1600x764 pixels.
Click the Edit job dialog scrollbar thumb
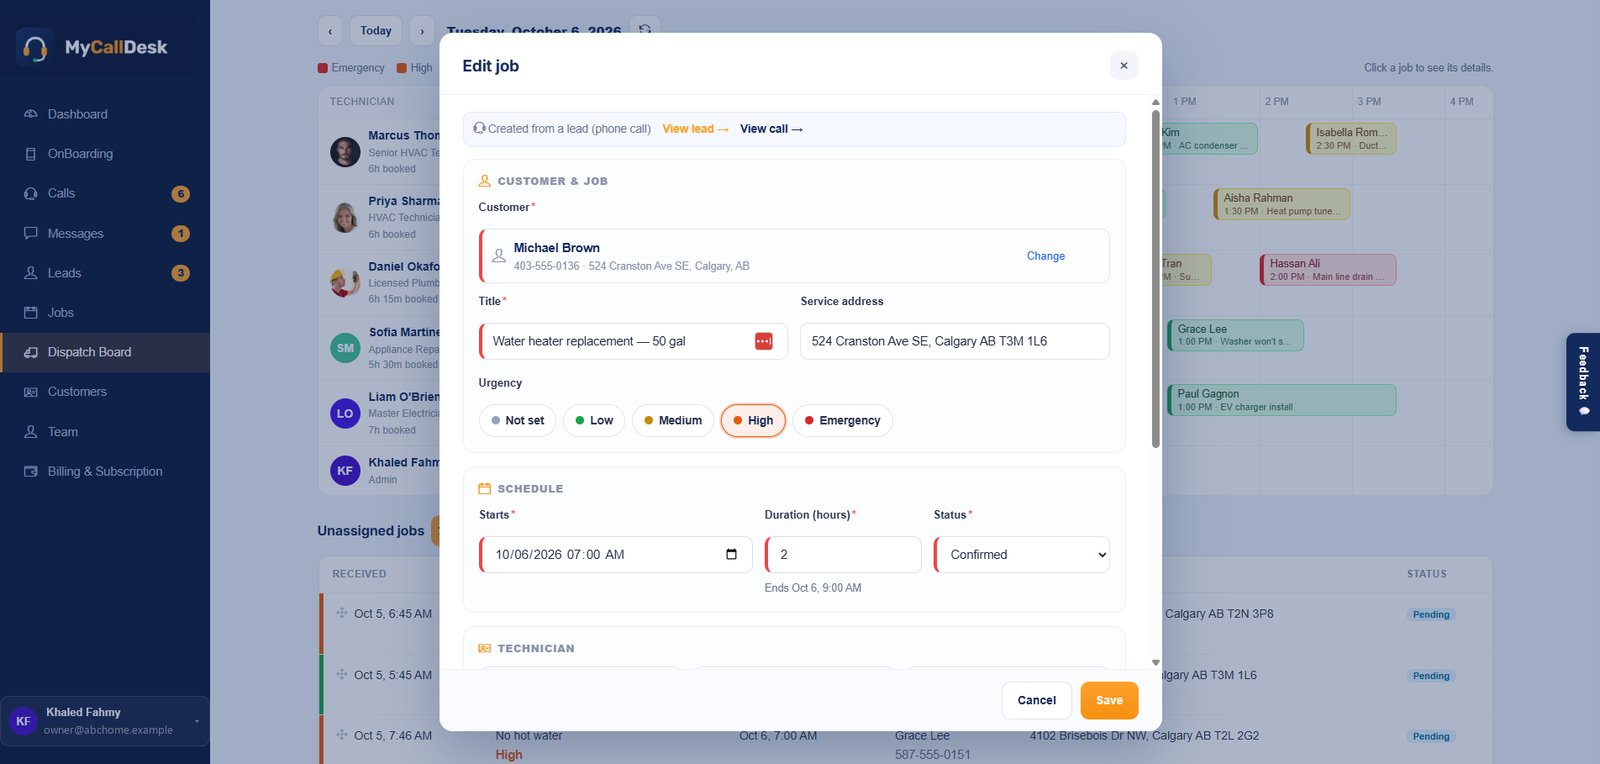tap(1156, 278)
